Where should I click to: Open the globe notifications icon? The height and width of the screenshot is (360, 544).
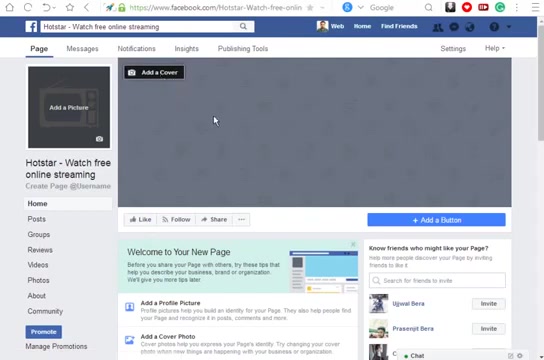470,27
